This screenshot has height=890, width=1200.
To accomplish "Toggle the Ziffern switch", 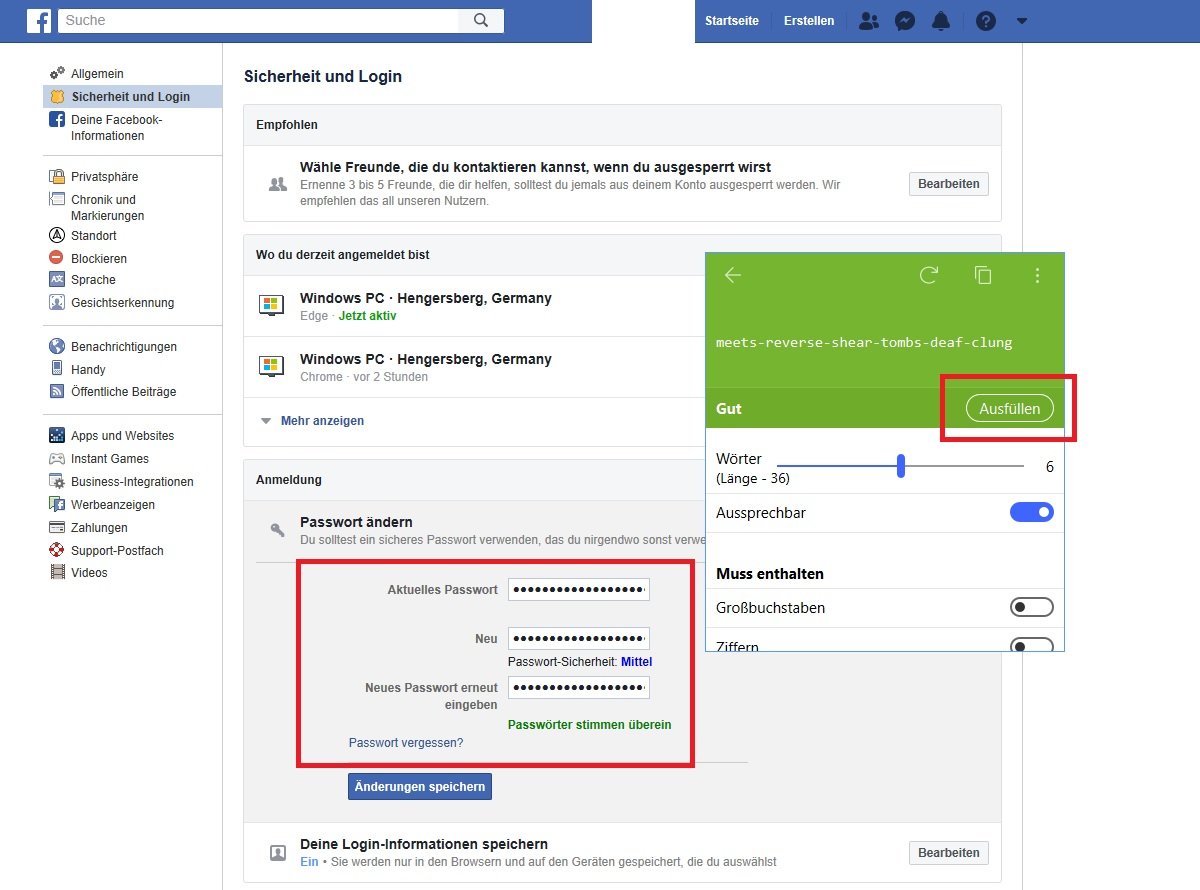I will point(1032,645).
